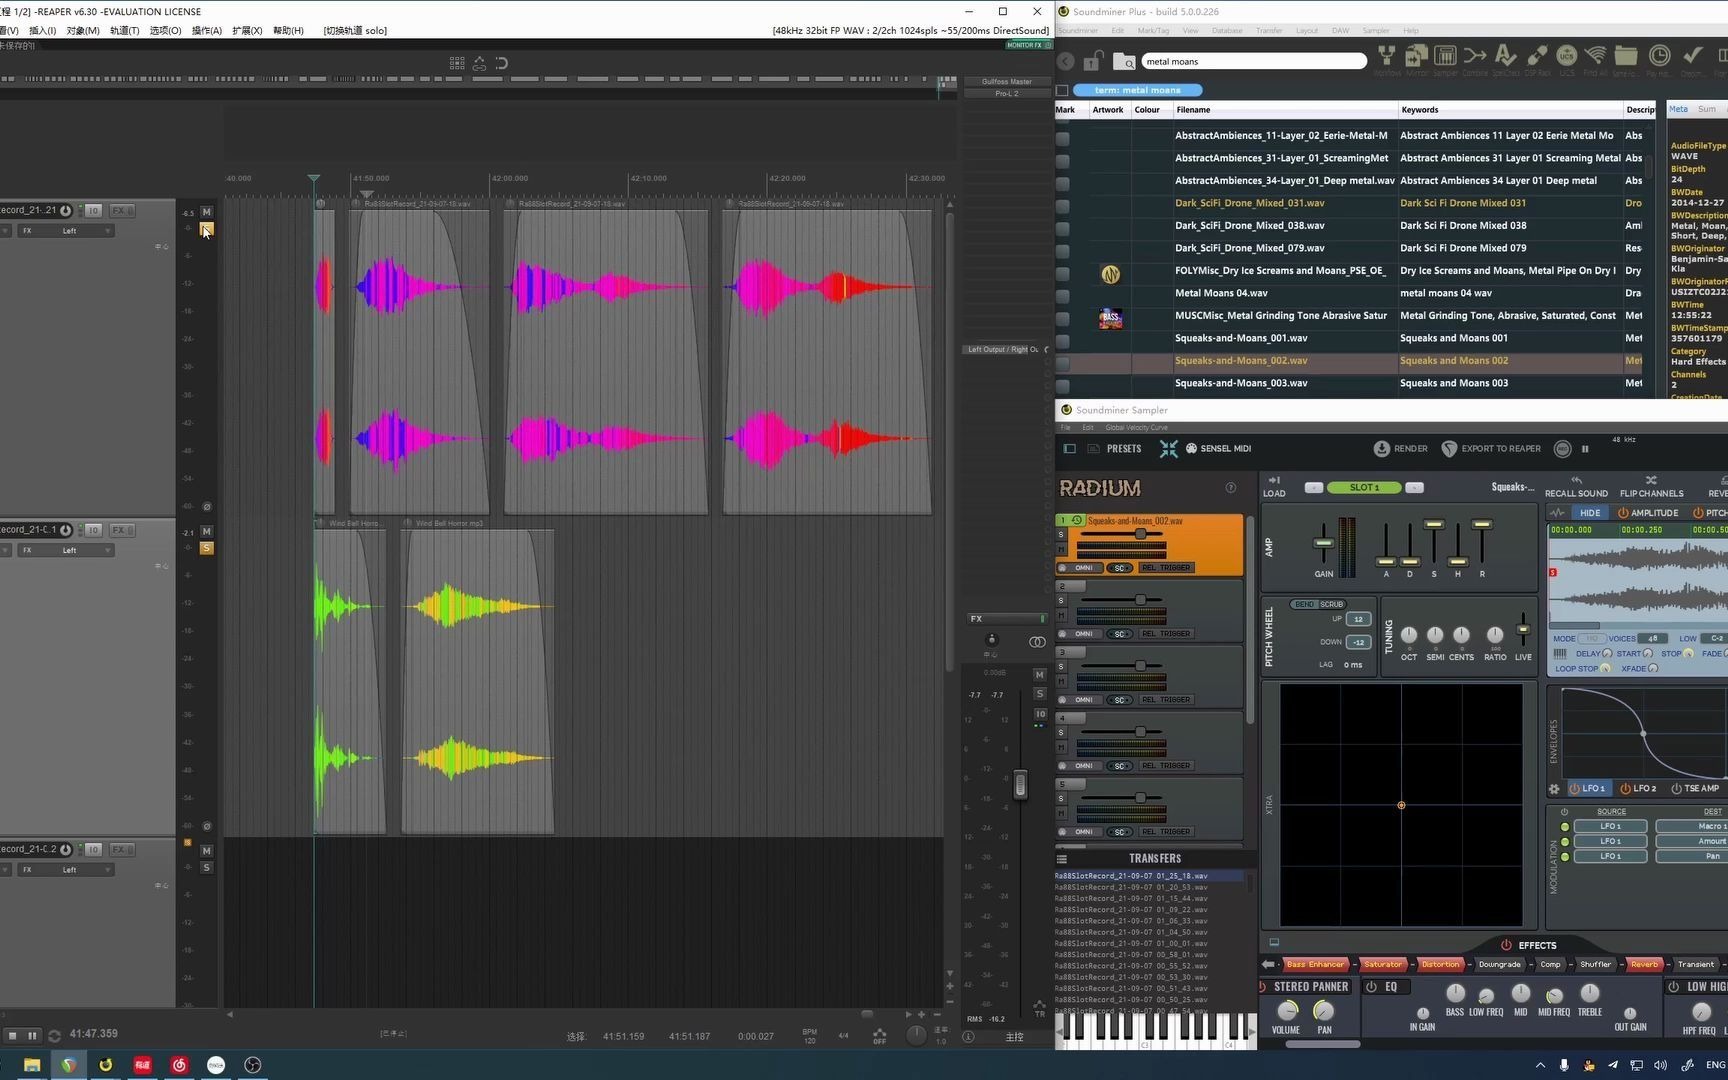This screenshot has height=1080, width=1728.
Task: Open the 选项(O) menu in REAPER
Action: click(x=165, y=31)
